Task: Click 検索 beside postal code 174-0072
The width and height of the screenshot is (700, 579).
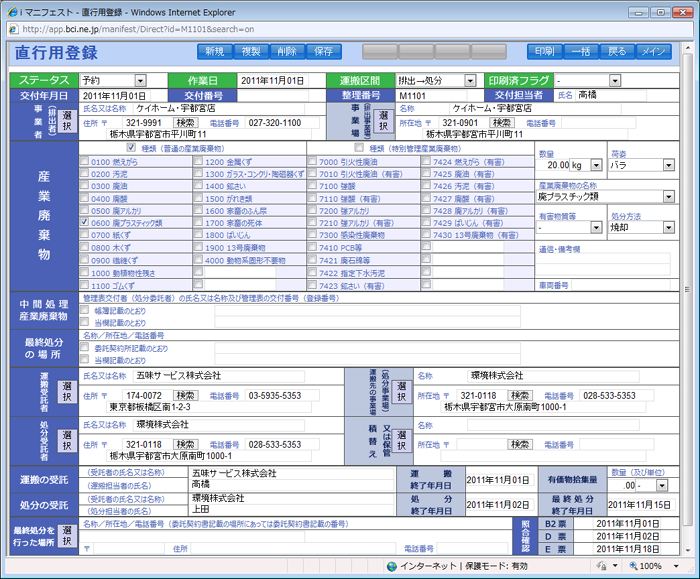Action: click(187, 395)
